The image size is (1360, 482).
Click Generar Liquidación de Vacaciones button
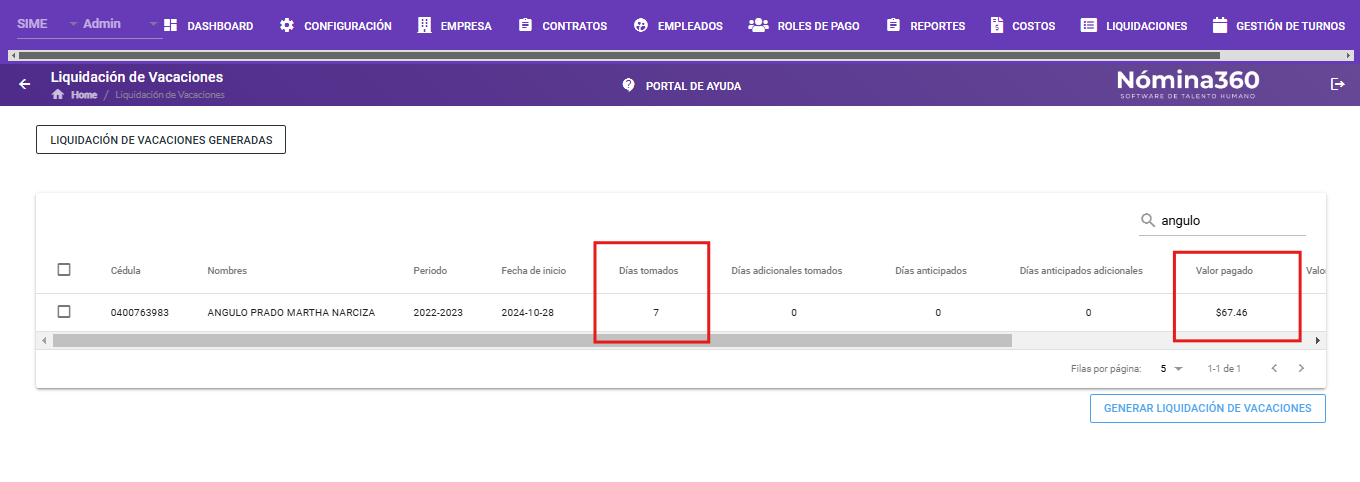coord(1207,408)
